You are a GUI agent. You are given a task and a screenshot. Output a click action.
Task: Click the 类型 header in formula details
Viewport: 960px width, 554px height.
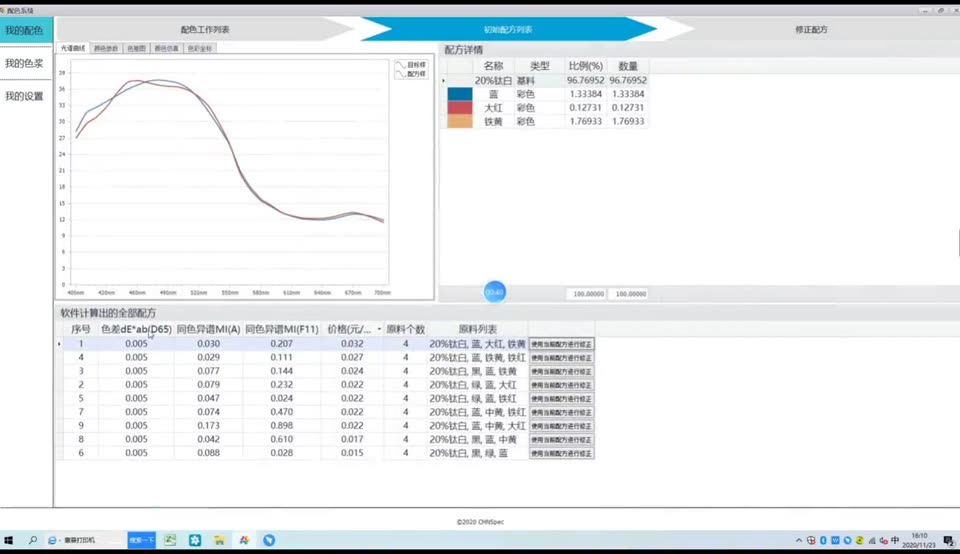[539, 66]
